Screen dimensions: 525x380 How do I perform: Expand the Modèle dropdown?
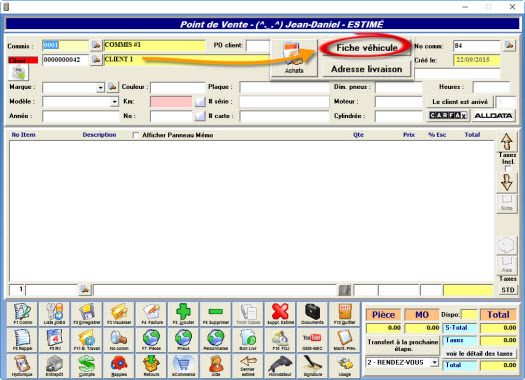tap(115, 101)
